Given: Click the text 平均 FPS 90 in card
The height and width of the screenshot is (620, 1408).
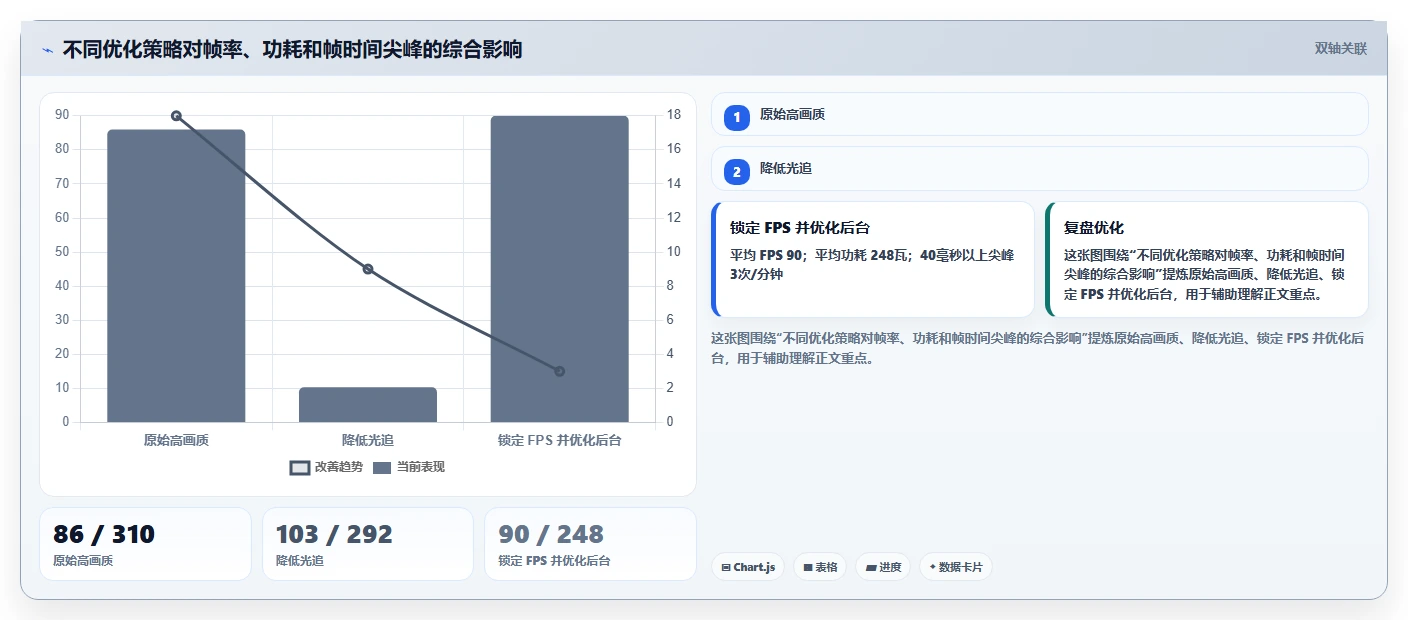Looking at the screenshot, I should (x=767, y=255).
